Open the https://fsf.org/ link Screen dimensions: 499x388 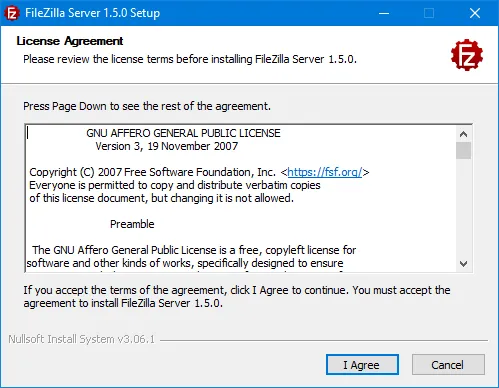coord(325,172)
